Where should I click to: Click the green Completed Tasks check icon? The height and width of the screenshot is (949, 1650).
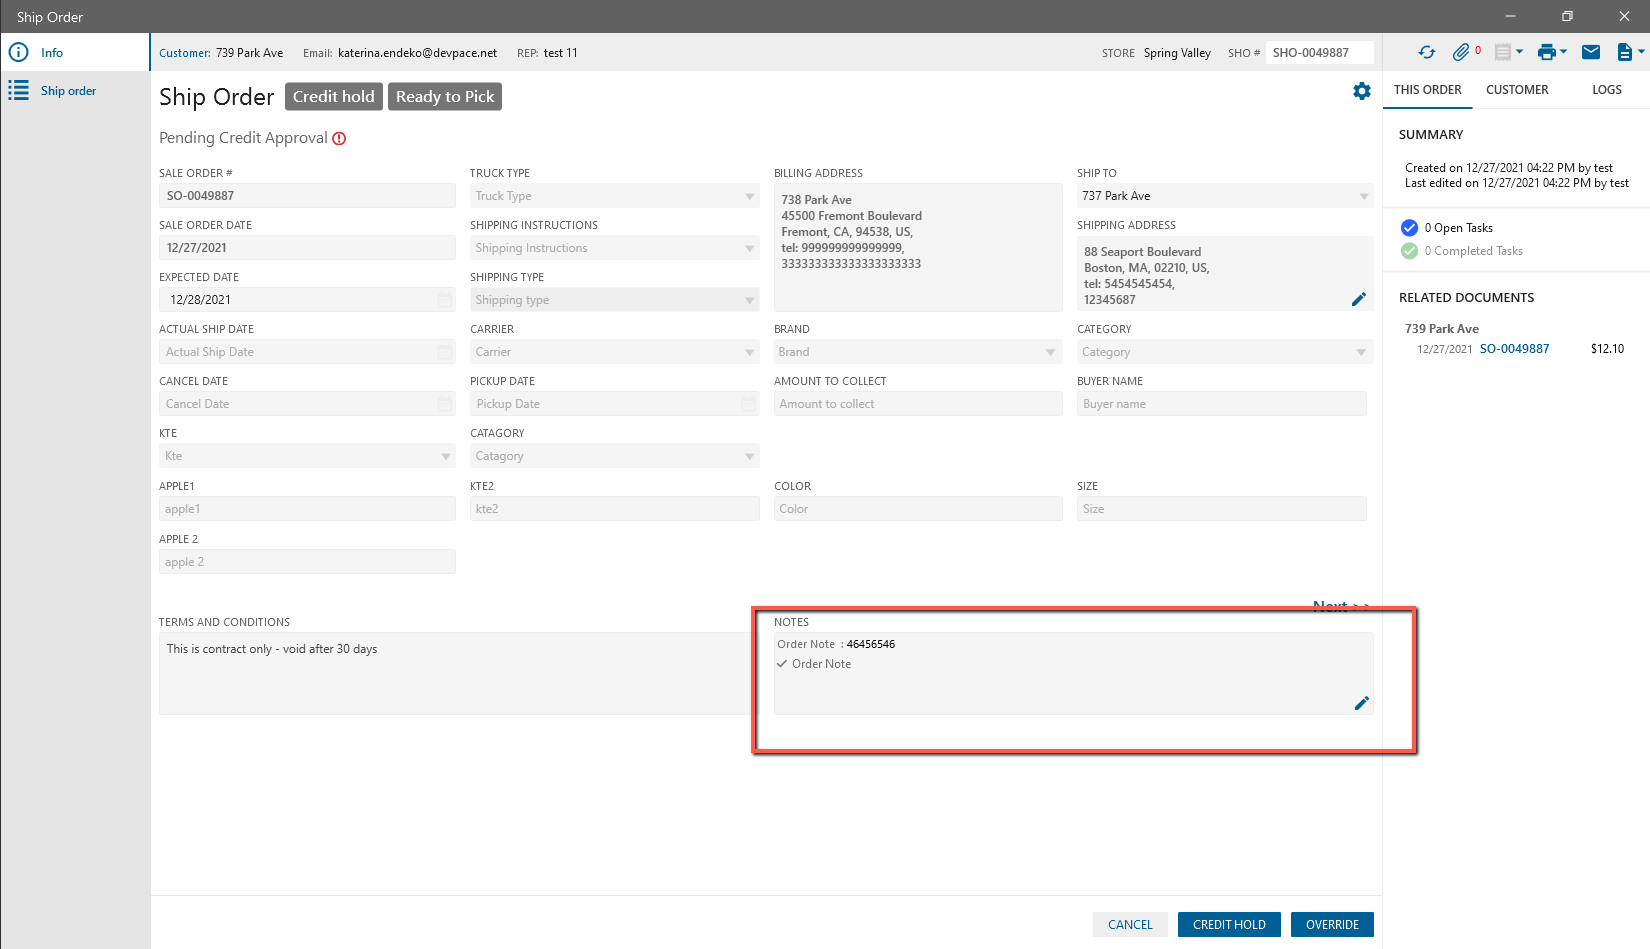click(1410, 251)
